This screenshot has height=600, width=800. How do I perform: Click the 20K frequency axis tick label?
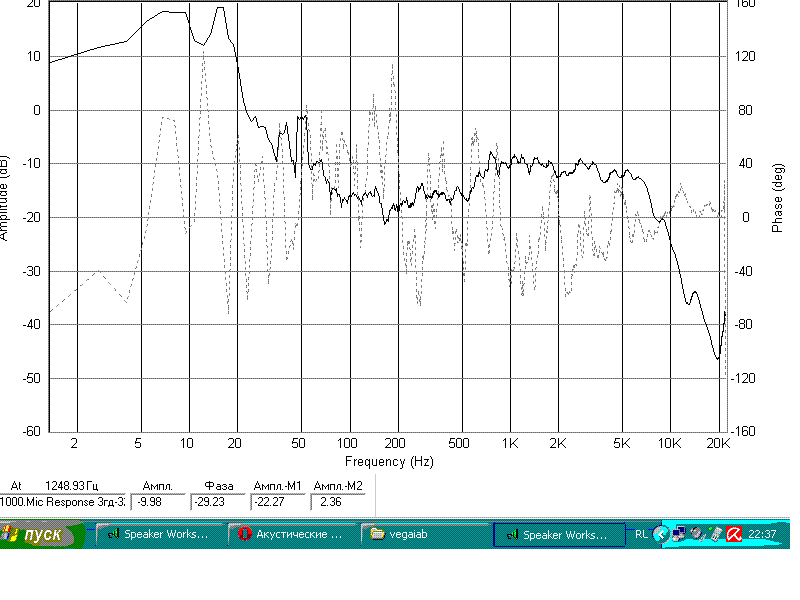click(x=718, y=443)
